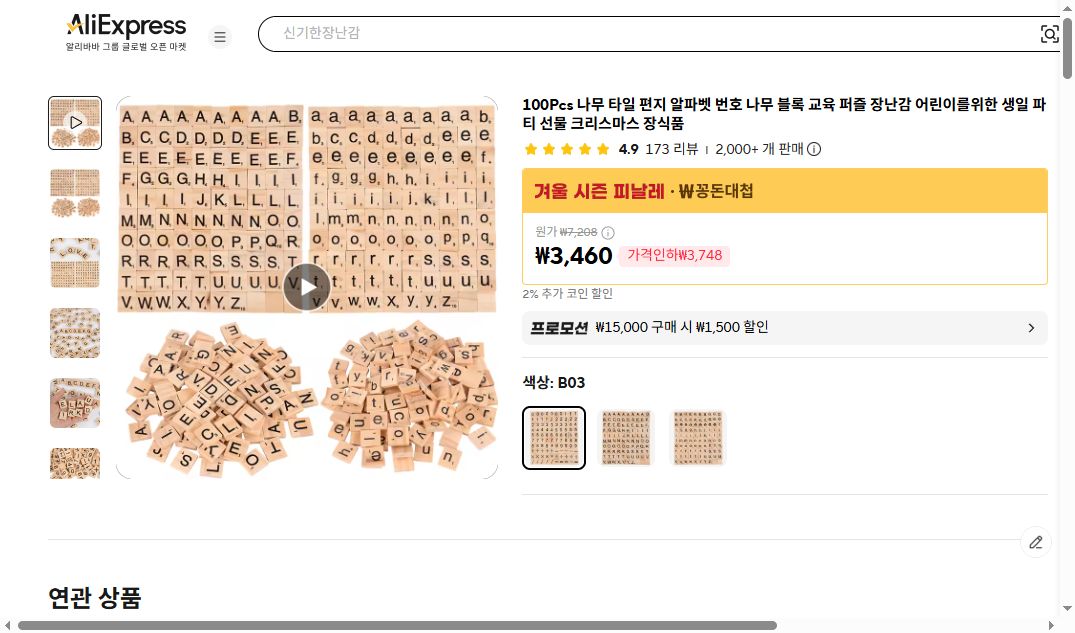Click the five-star rating icons
Viewport: 1075px width, 633px height.
(566, 148)
